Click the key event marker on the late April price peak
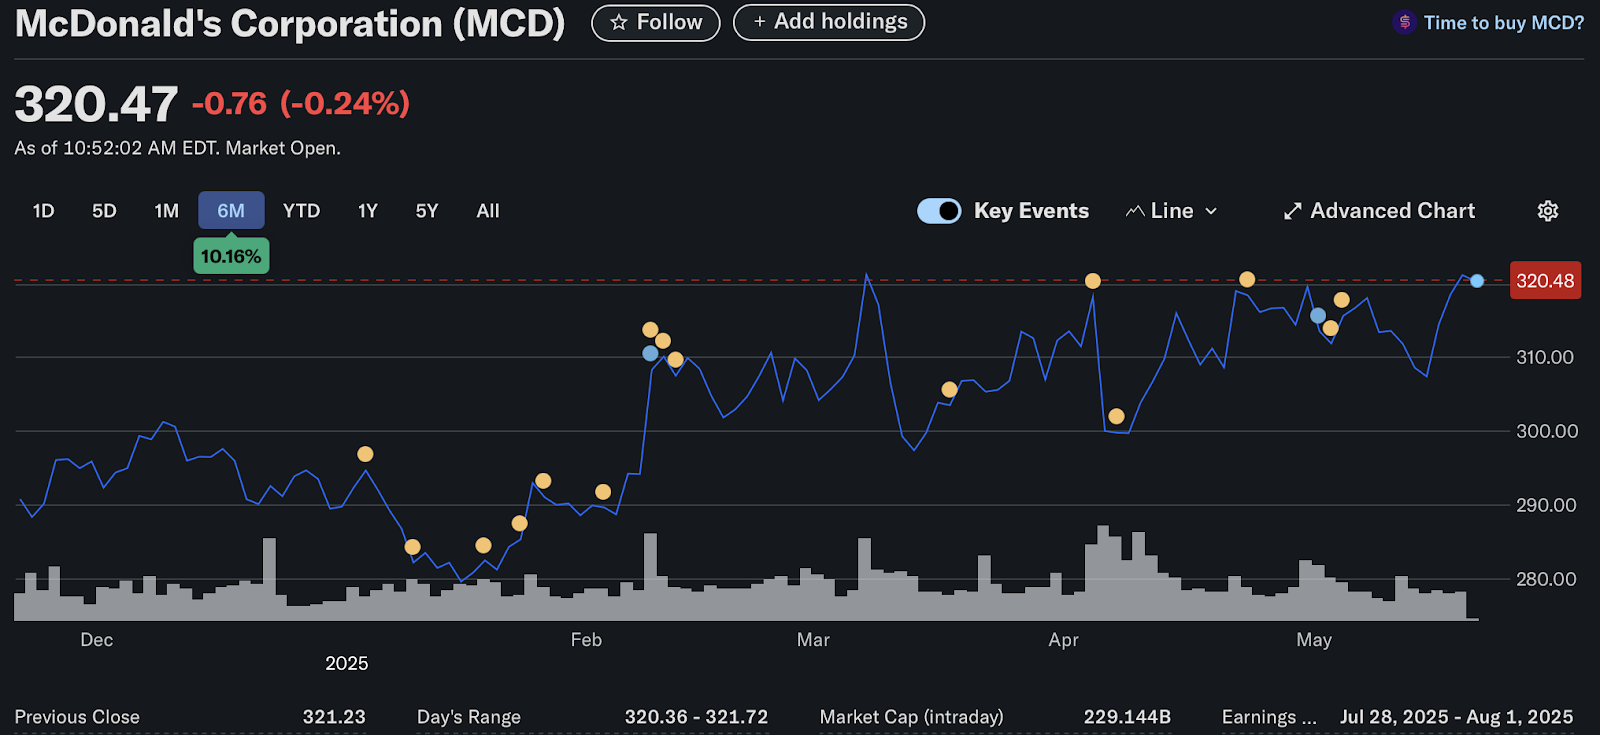This screenshot has width=1600, height=735. (x=1247, y=279)
